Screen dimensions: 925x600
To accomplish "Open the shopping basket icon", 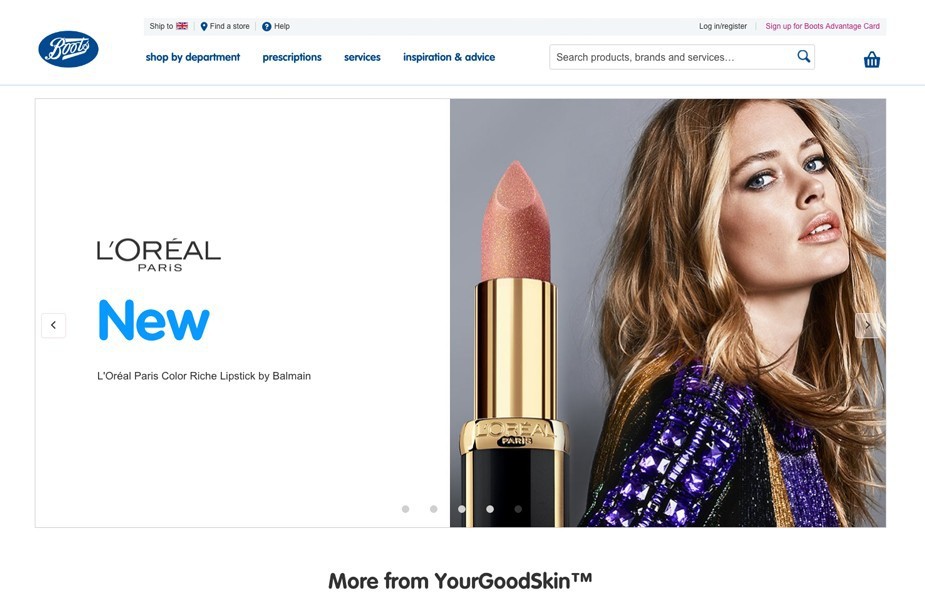I will pyautogui.click(x=871, y=60).
